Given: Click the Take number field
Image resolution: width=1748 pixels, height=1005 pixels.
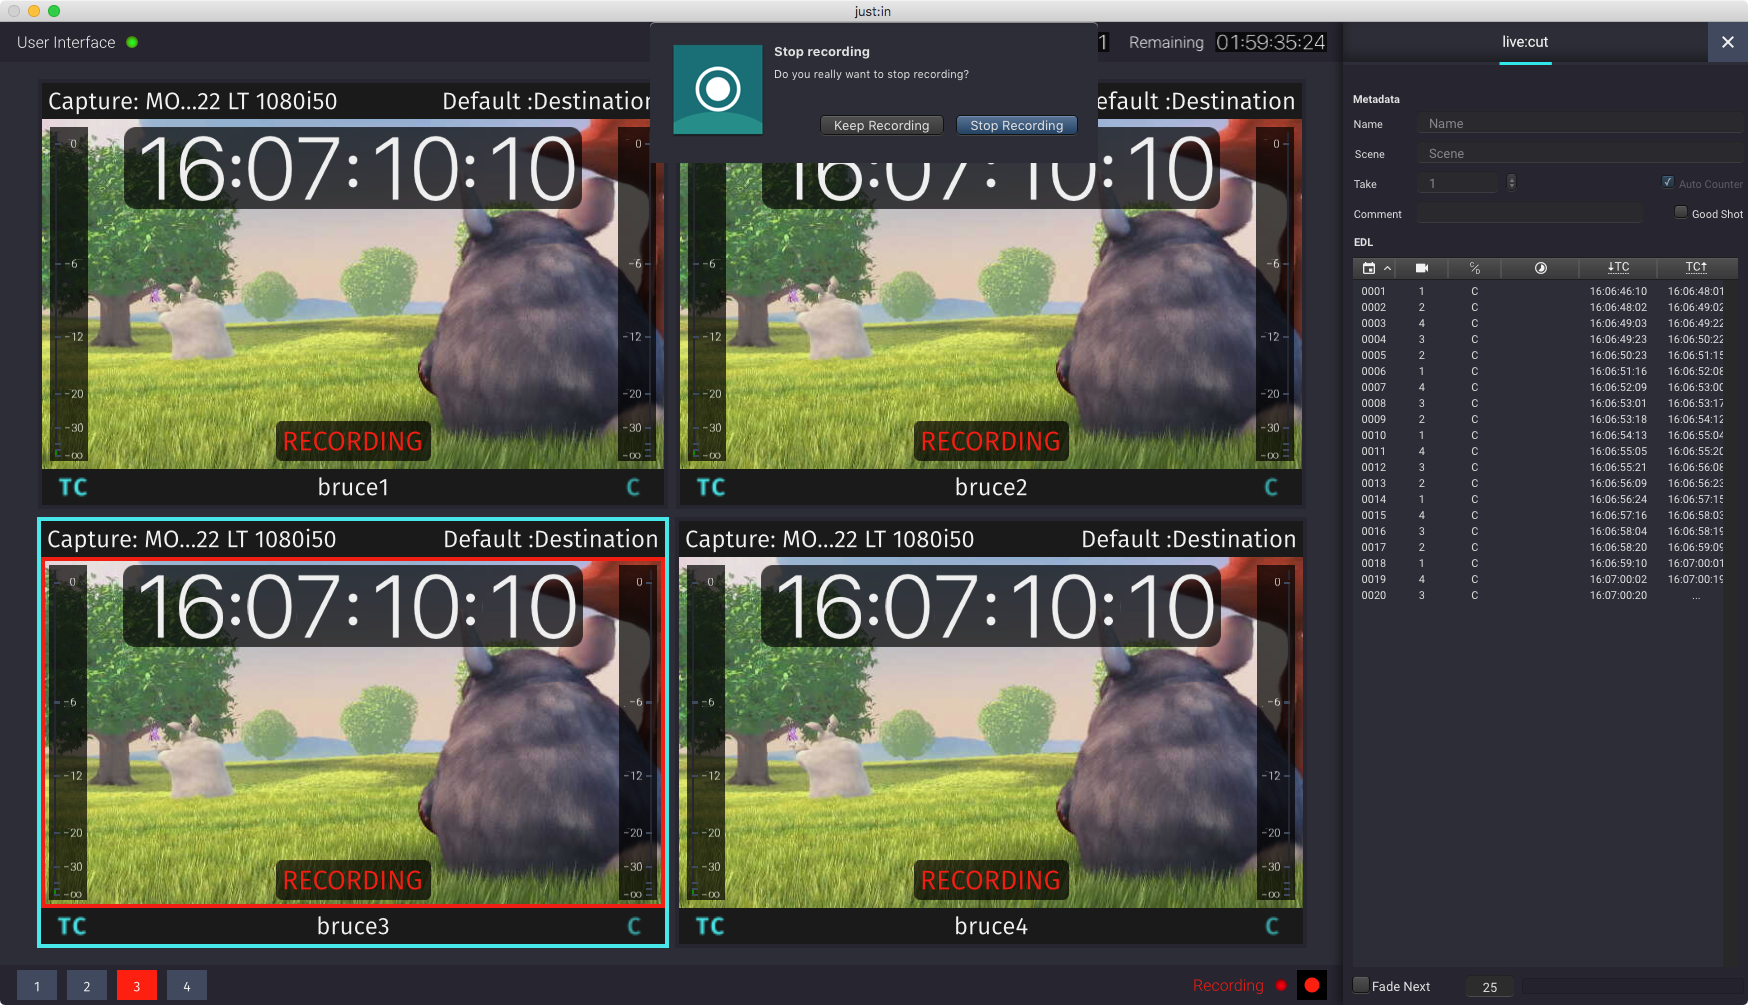Looking at the screenshot, I should 1458,183.
